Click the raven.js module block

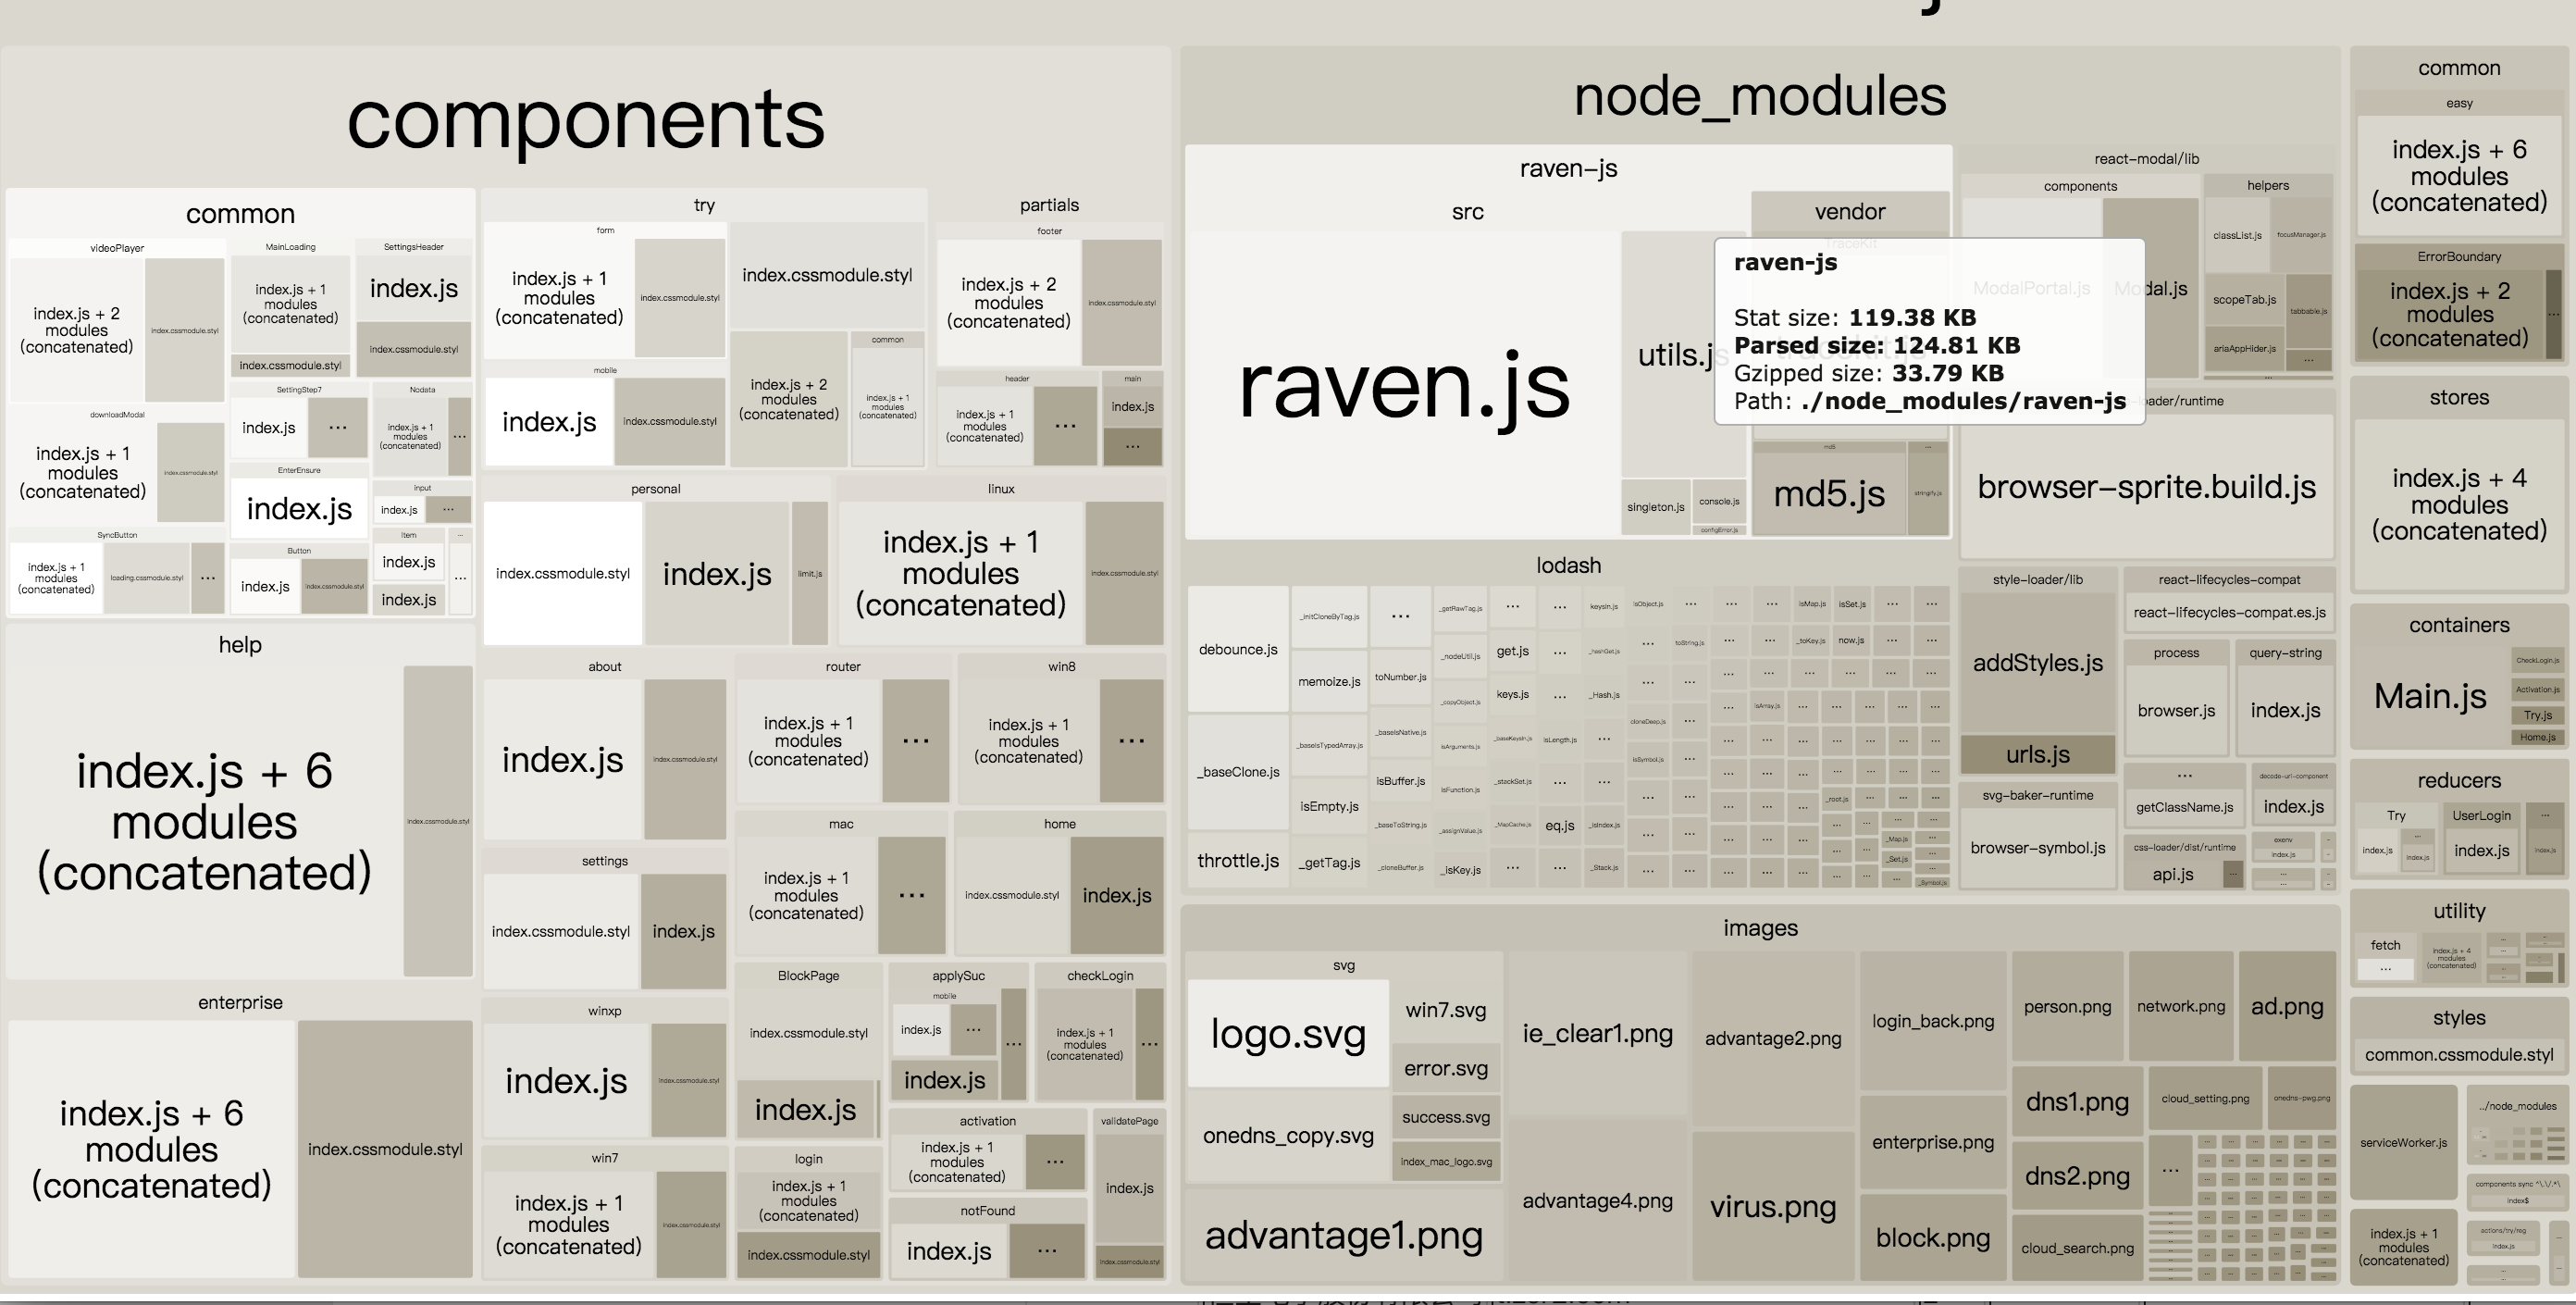coord(1403,386)
